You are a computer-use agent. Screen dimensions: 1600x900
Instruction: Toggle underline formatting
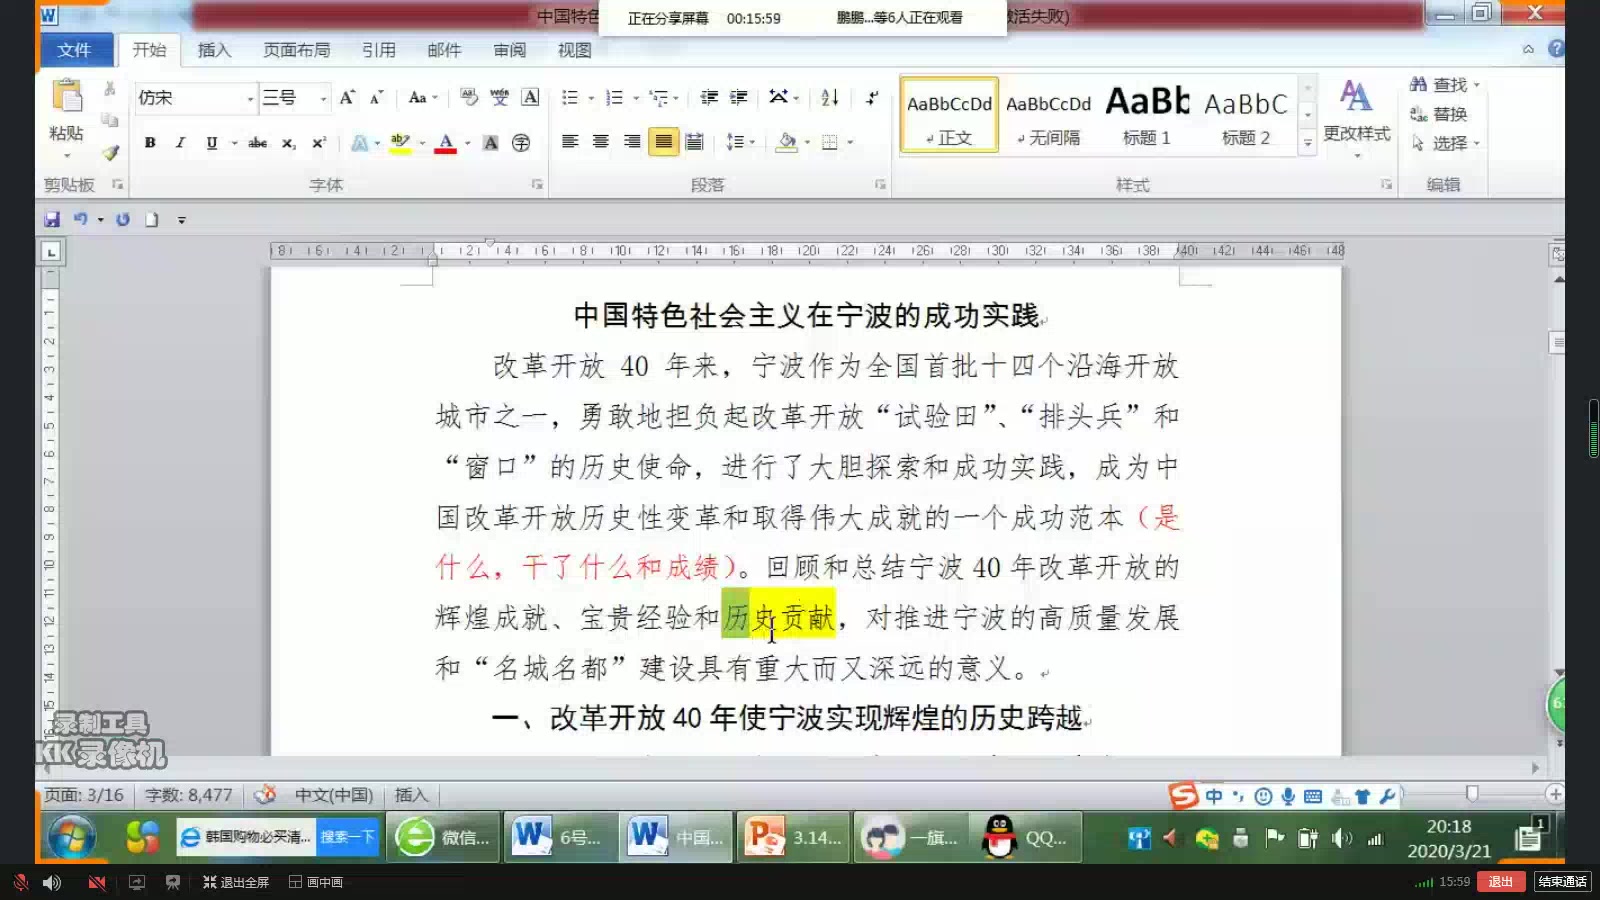click(210, 142)
